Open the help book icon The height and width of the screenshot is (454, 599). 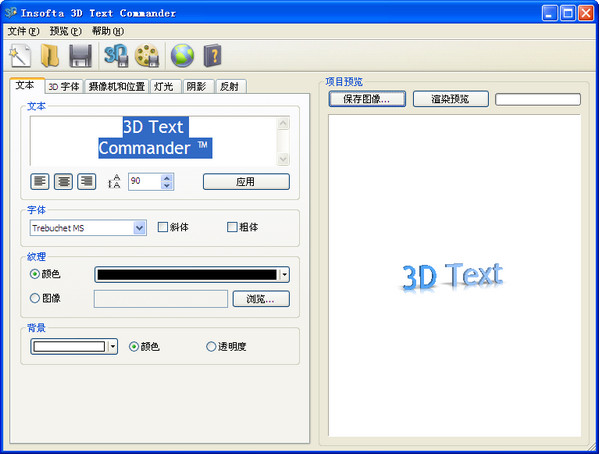pos(212,56)
